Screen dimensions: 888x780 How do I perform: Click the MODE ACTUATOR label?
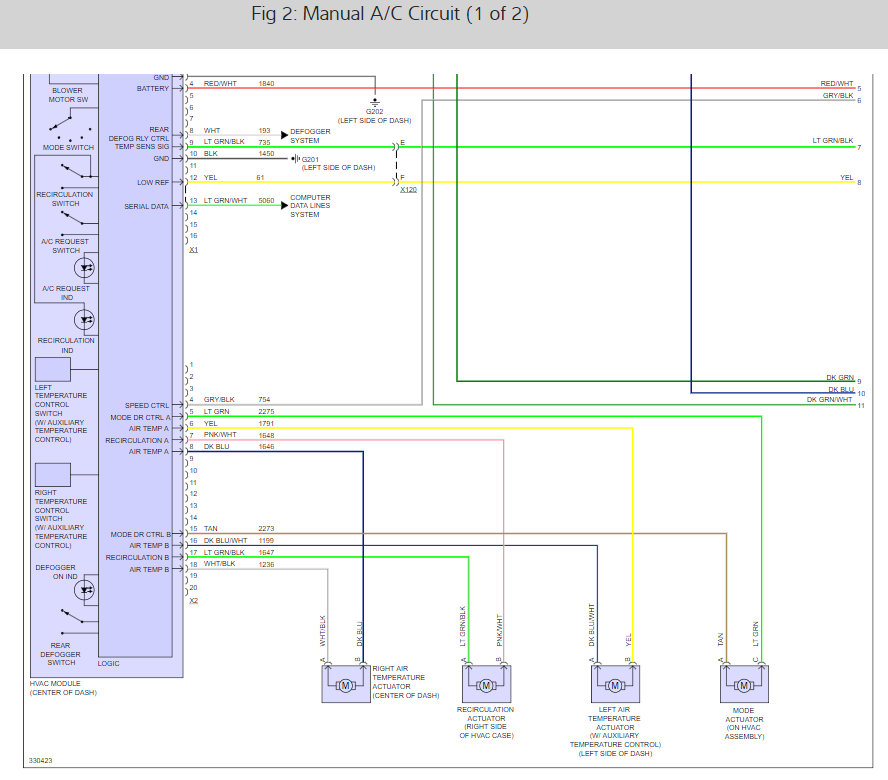pyautogui.click(x=744, y=723)
